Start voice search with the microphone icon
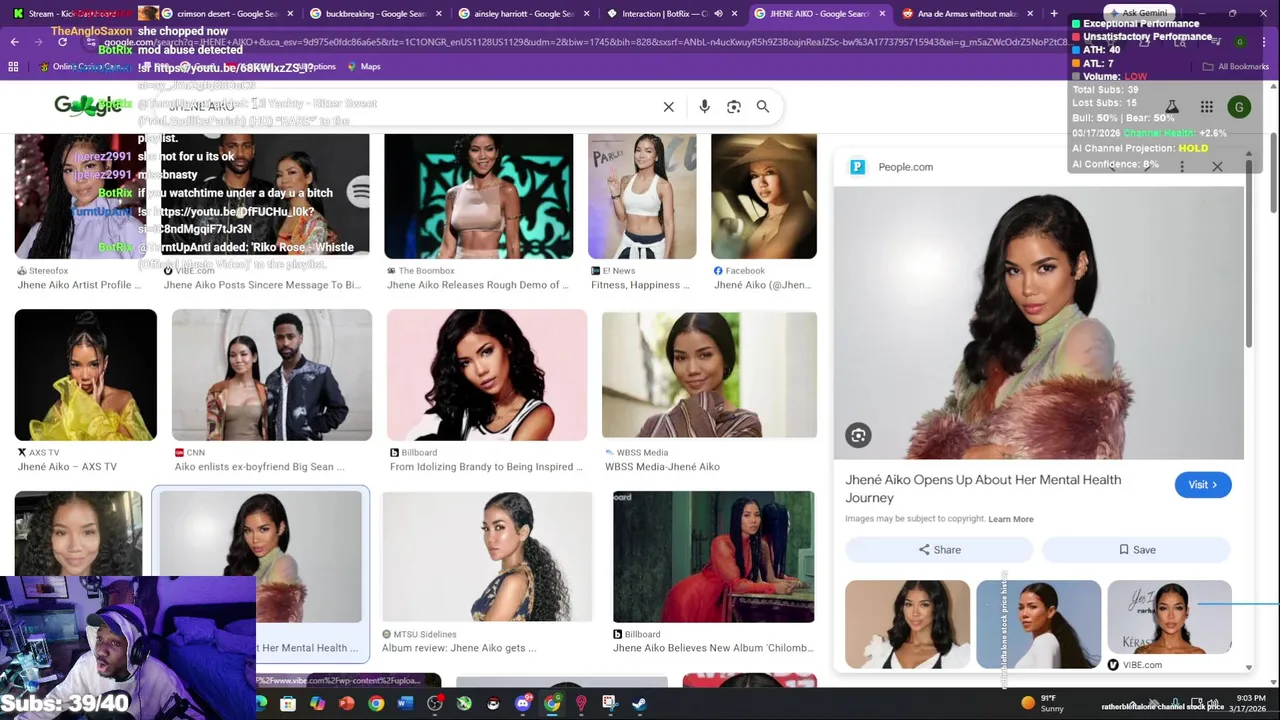1280x720 pixels. (704, 107)
